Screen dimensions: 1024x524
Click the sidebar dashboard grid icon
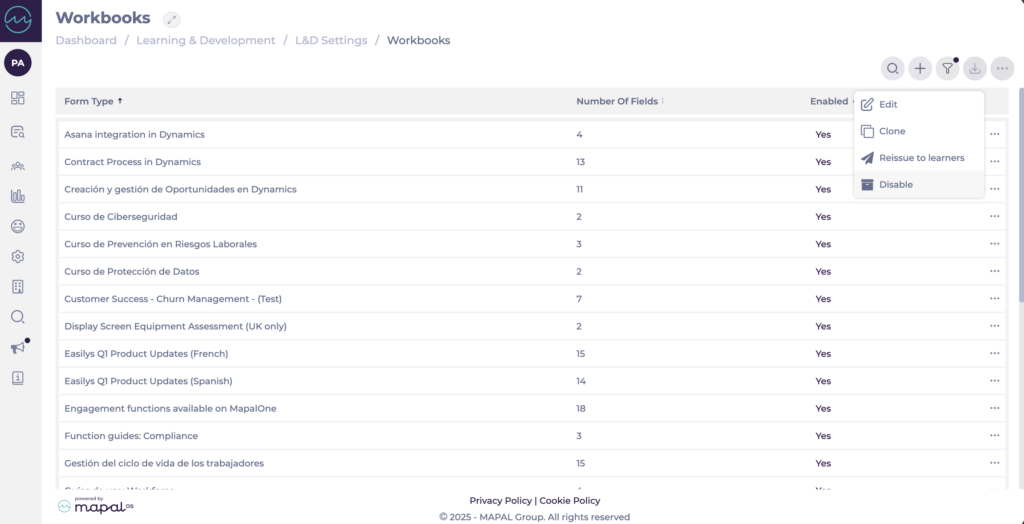point(18,98)
